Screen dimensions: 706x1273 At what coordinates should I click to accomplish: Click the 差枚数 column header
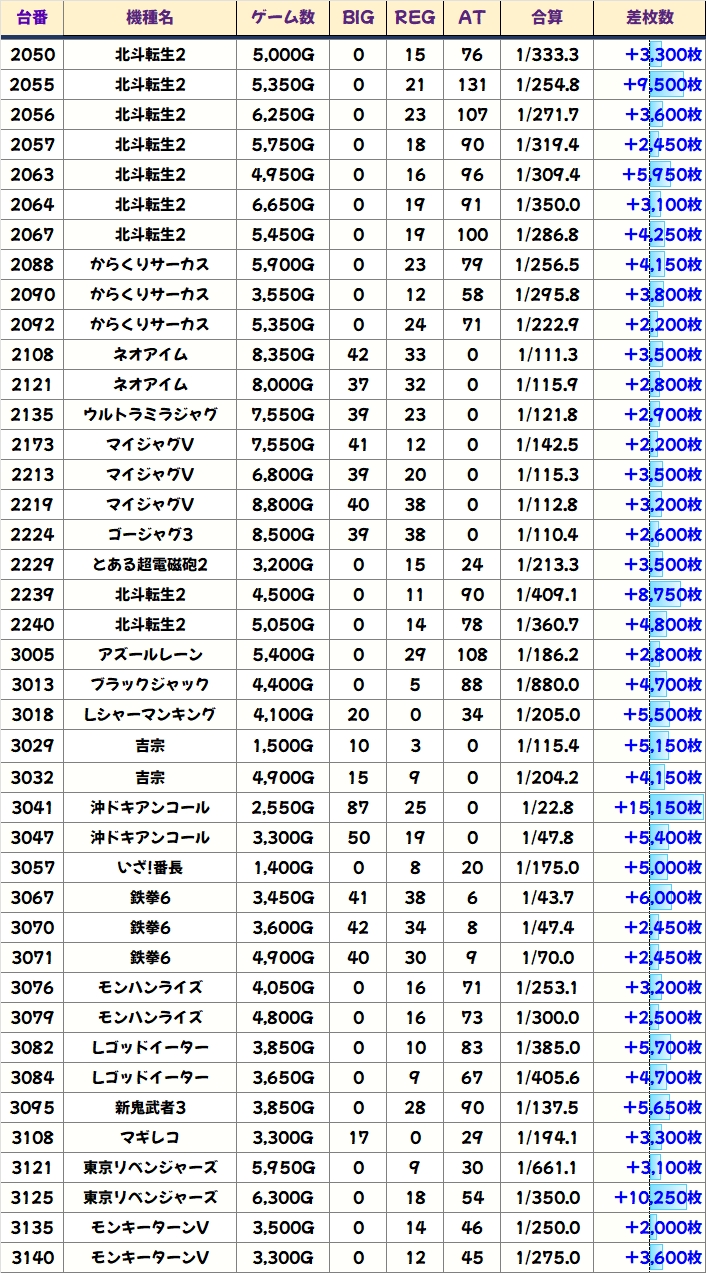(649, 18)
